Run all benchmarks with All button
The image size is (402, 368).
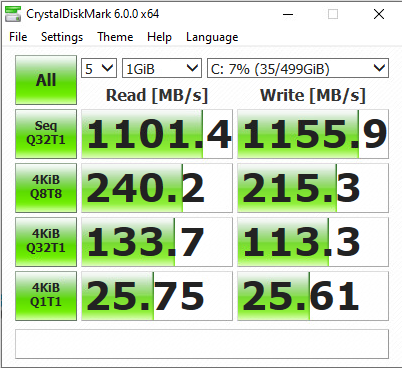(46, 80)
